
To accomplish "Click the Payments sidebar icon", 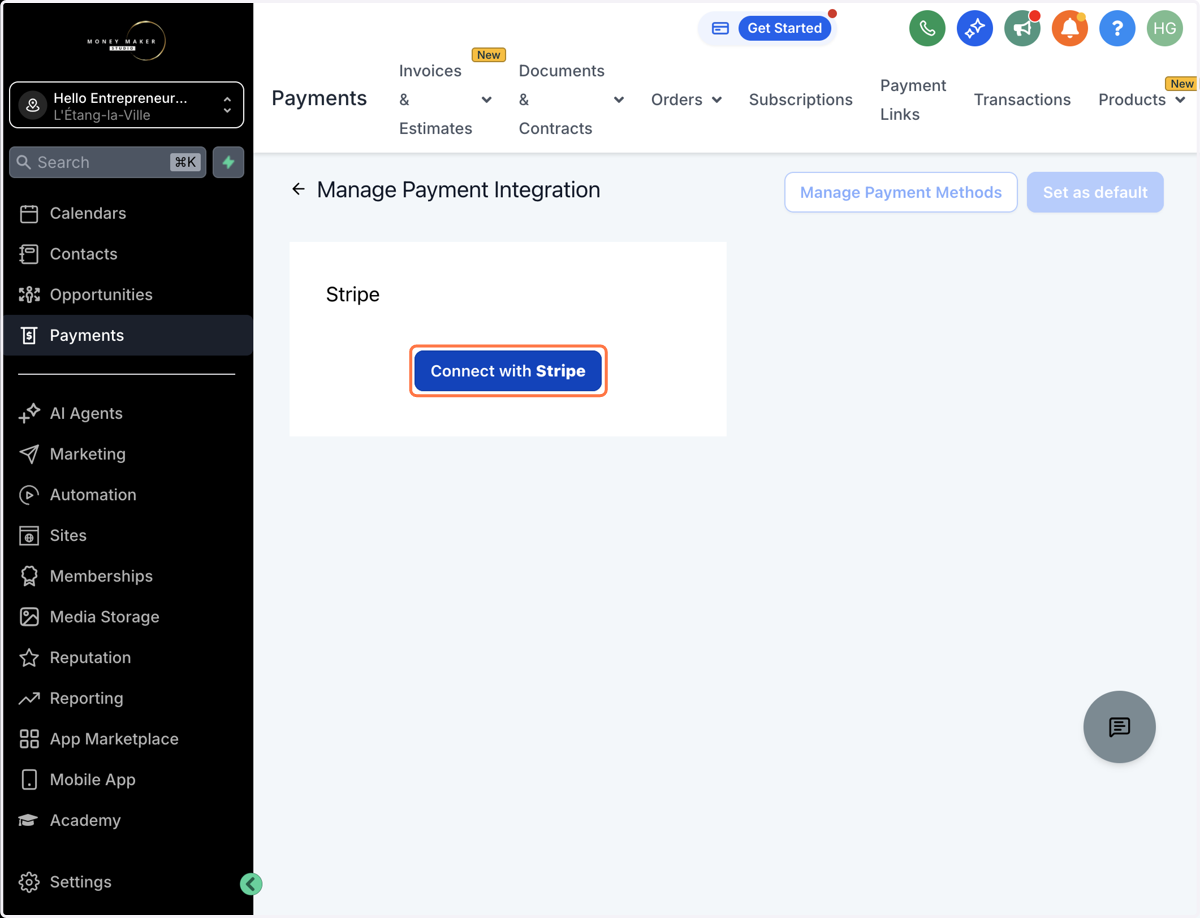I will tap(29, 335).
